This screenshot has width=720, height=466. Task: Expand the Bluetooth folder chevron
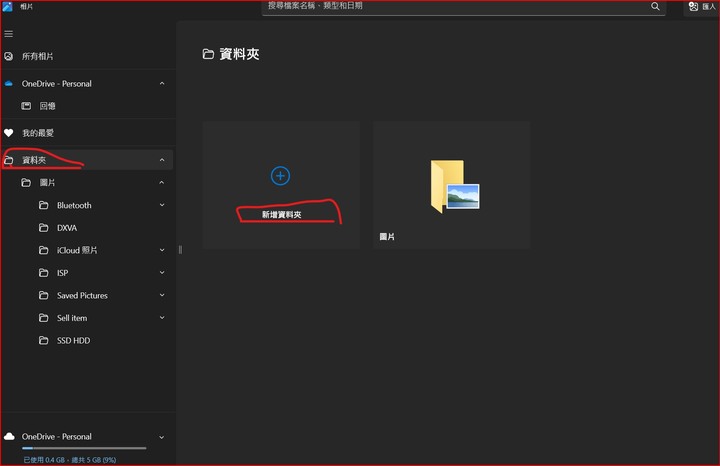coord(162,205)
